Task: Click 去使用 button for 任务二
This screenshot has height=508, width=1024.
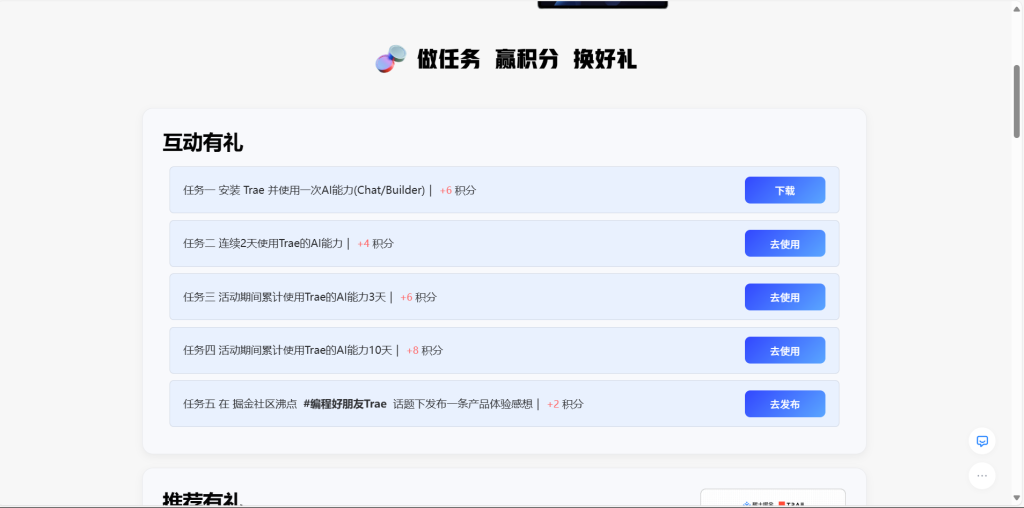Action: pyautogui.click(x=784, y=244)
